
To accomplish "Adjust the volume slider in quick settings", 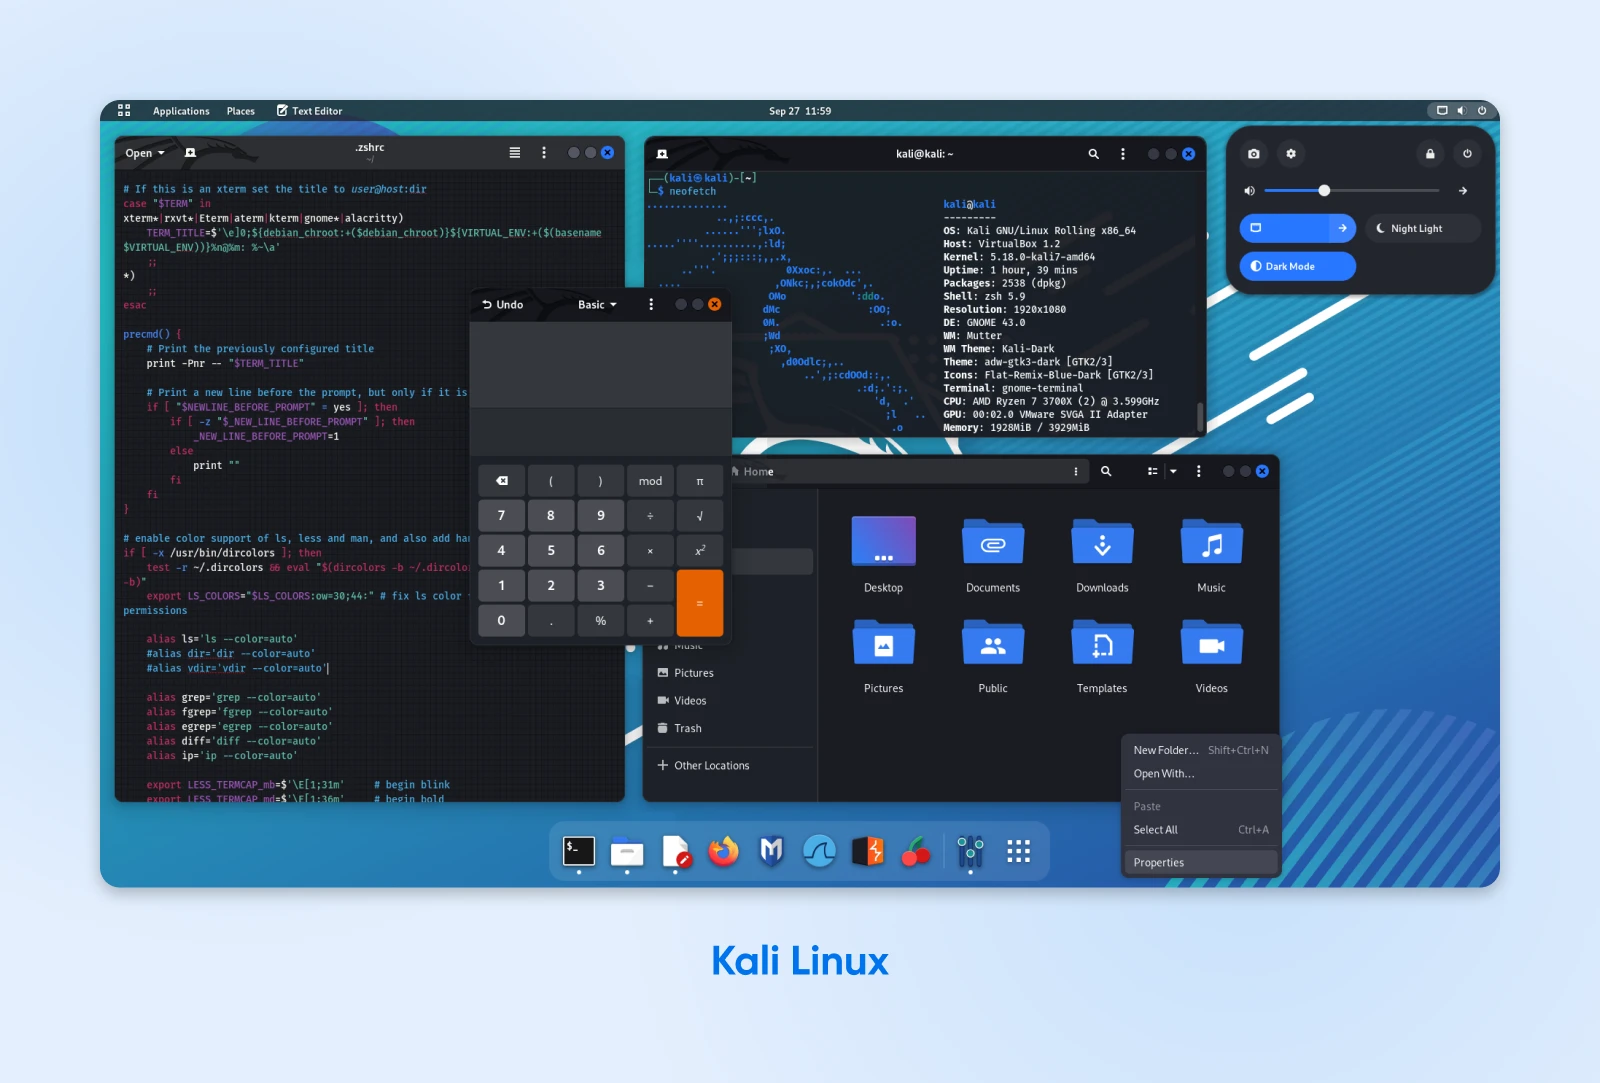I will click(1352, 191).
